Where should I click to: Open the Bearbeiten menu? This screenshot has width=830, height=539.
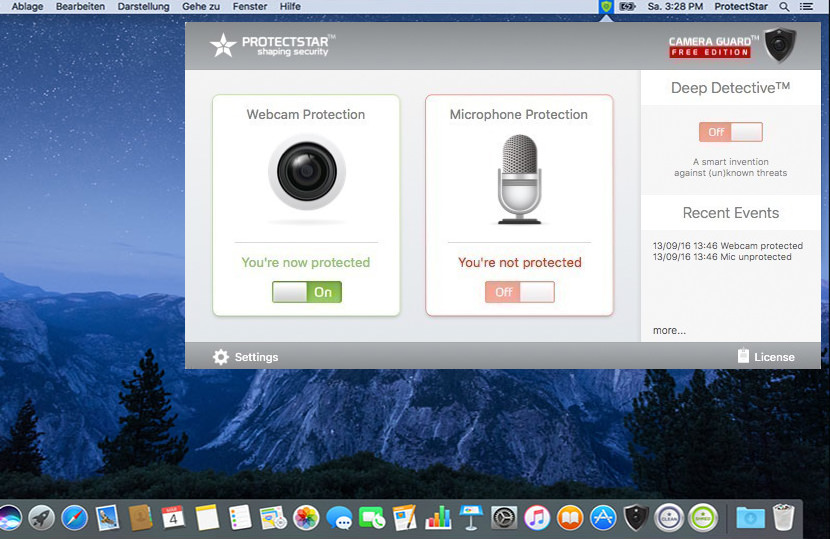[80, 6]
